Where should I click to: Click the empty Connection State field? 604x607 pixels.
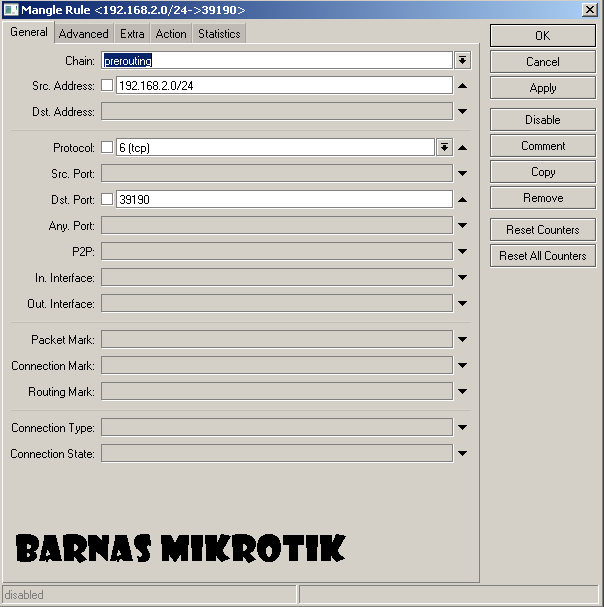(x=277, y=453)
